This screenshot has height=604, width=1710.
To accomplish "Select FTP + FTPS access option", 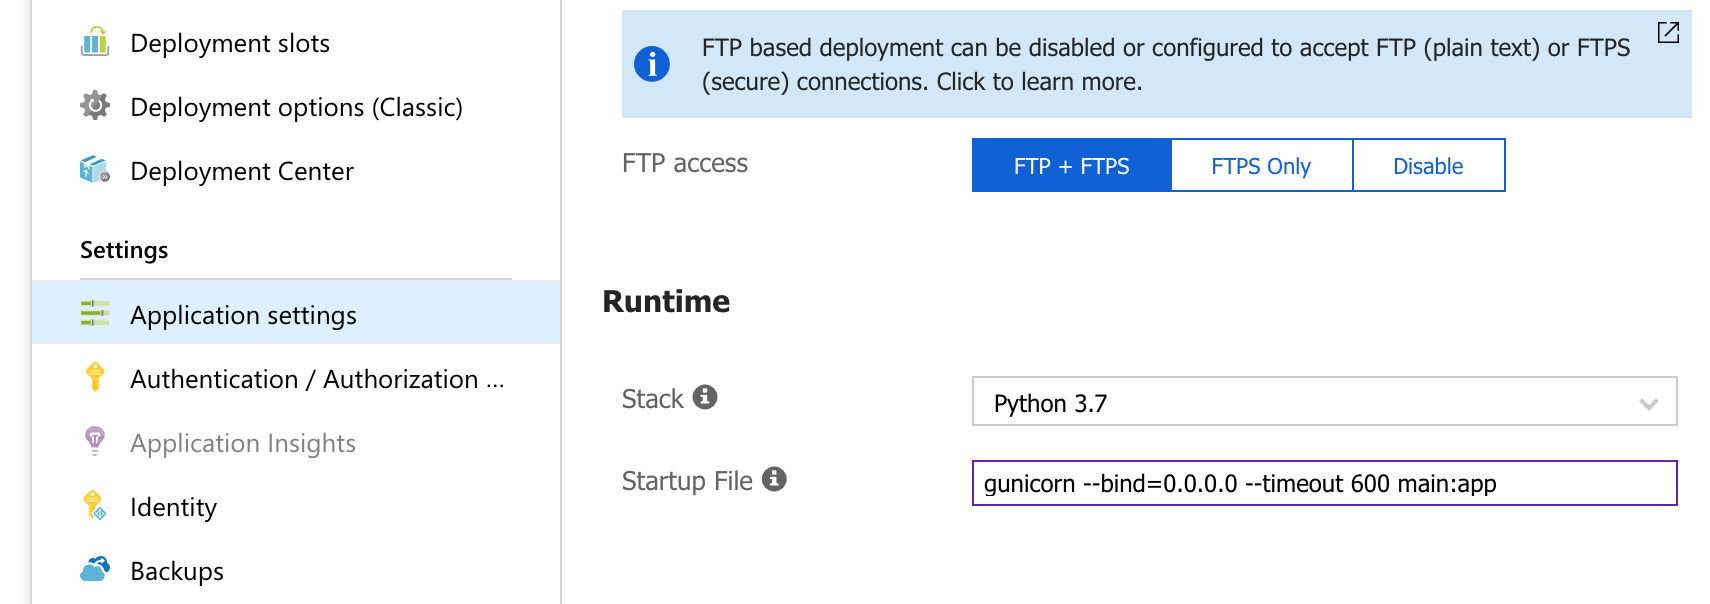I will 1071,166.
